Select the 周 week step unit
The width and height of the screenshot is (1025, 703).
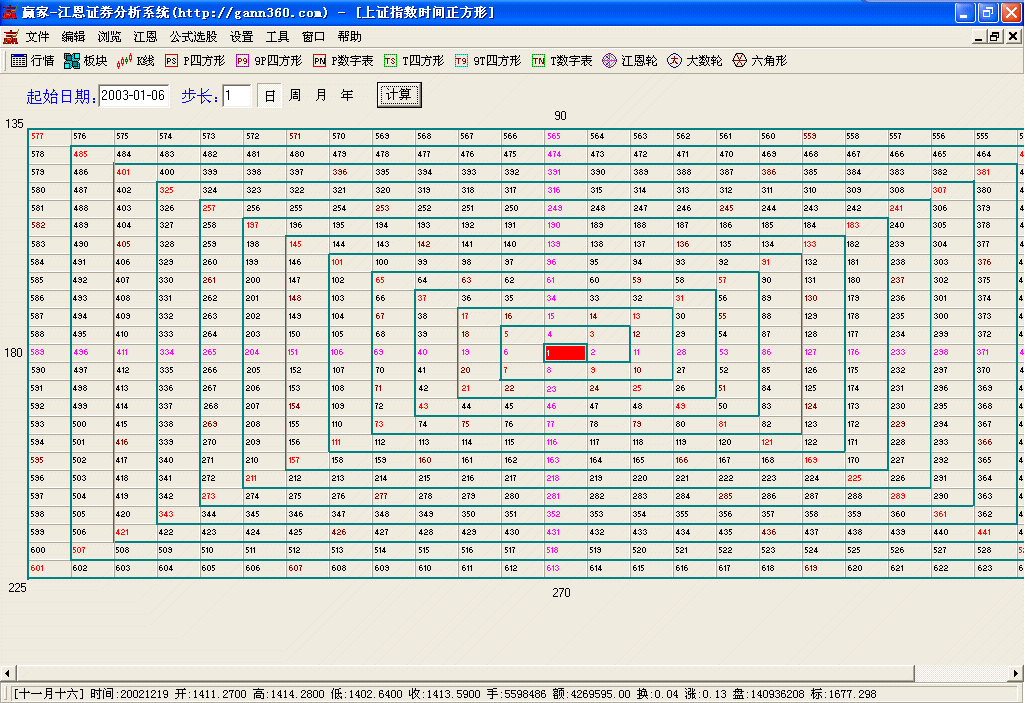tap(295, 96)
